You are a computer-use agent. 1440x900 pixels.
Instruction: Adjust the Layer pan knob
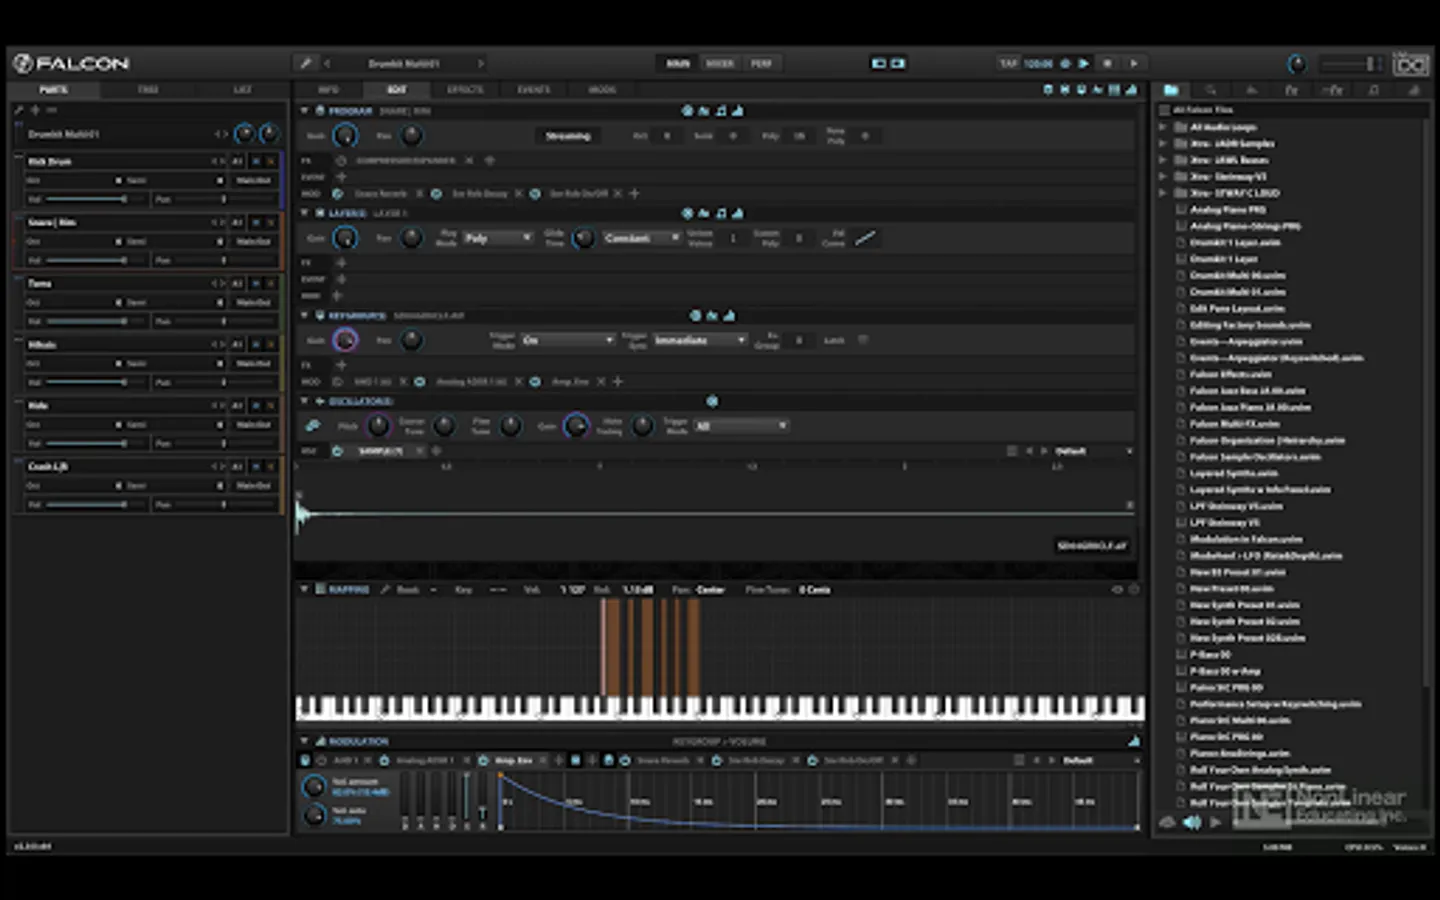[411, 238]
